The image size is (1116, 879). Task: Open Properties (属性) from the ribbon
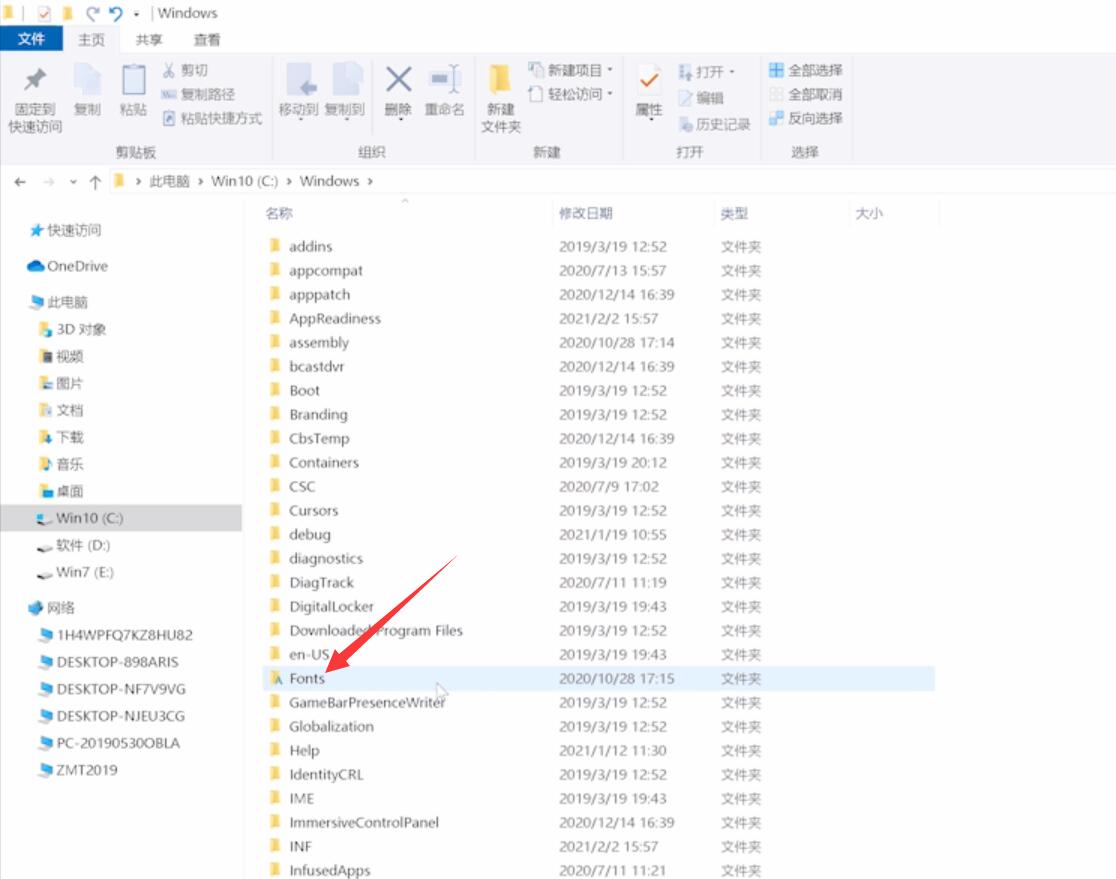point(648,91)
